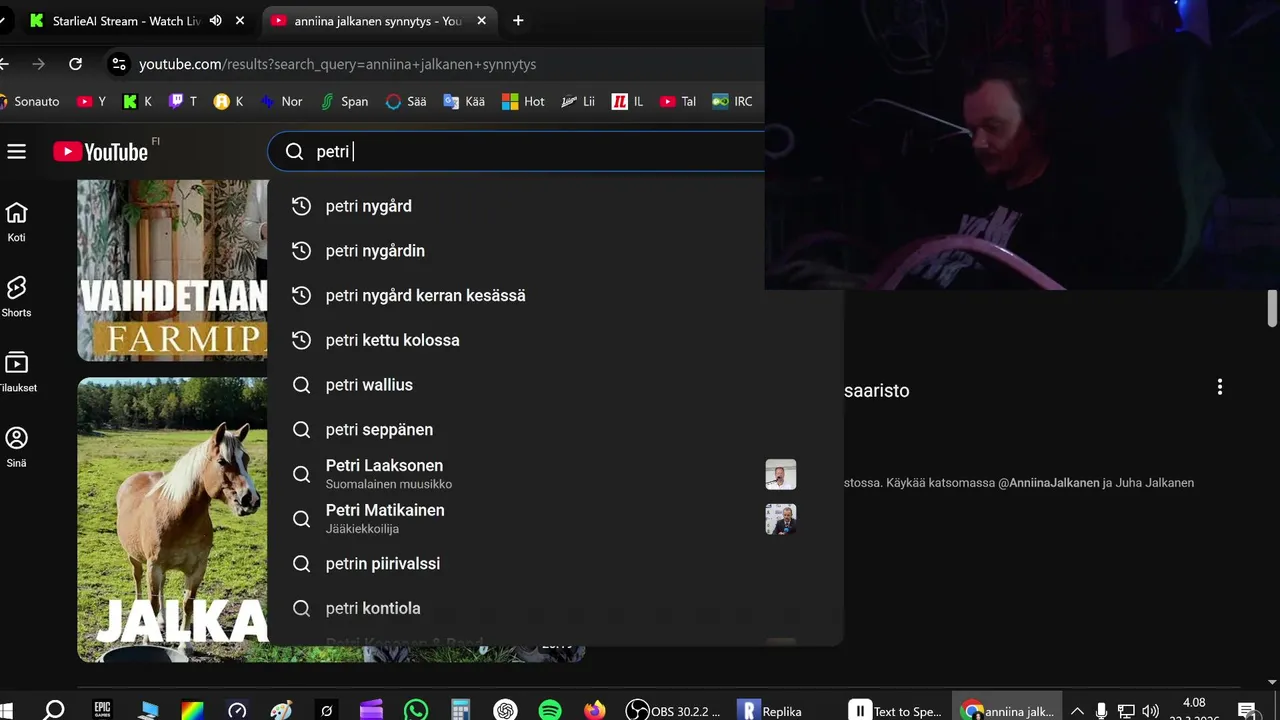The width and height of the screenshot is (1280, 720).
Task: Open the YouTube guide hamburger menu
Action: point(16,151)
